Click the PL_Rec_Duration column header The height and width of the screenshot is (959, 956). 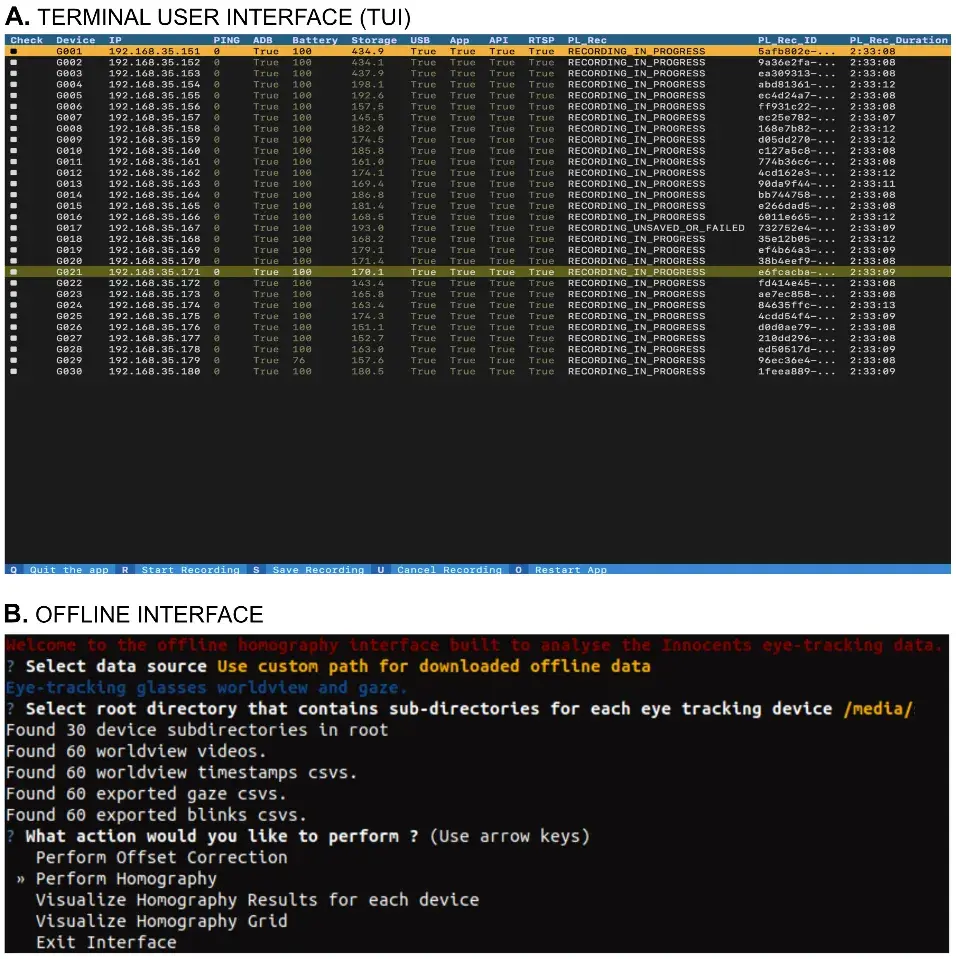pyautogui.click(x=898, y=40)
